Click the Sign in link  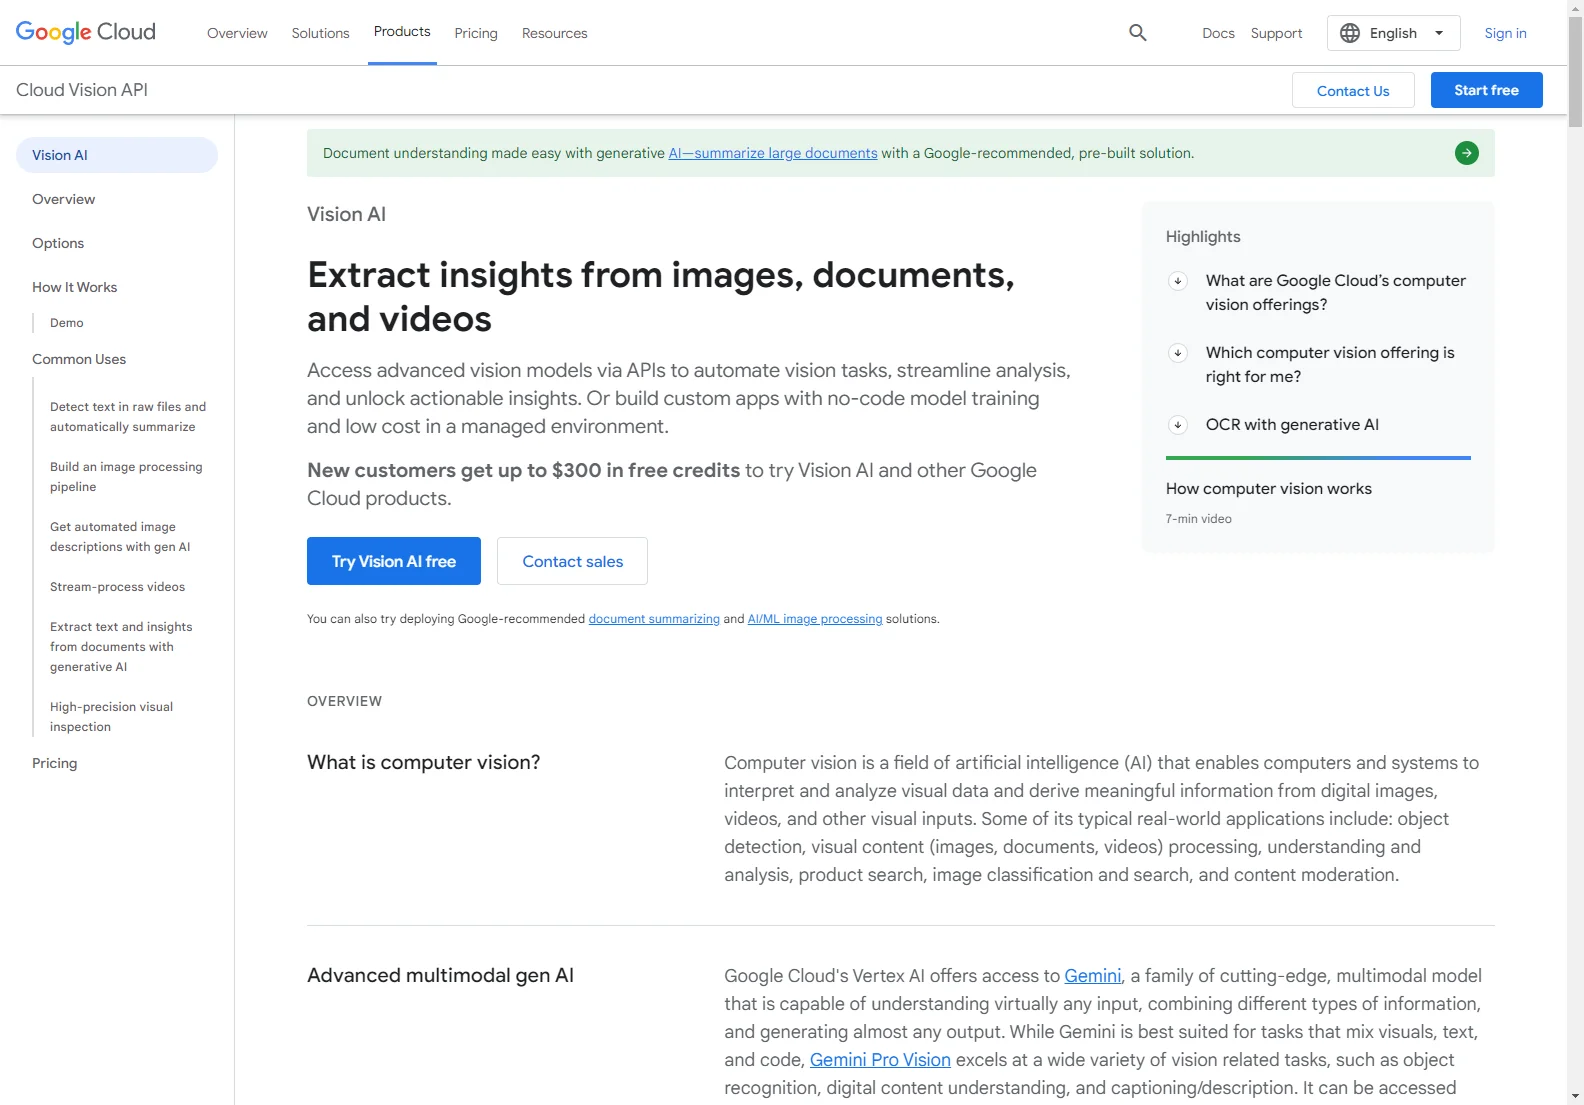[1505, 33]
